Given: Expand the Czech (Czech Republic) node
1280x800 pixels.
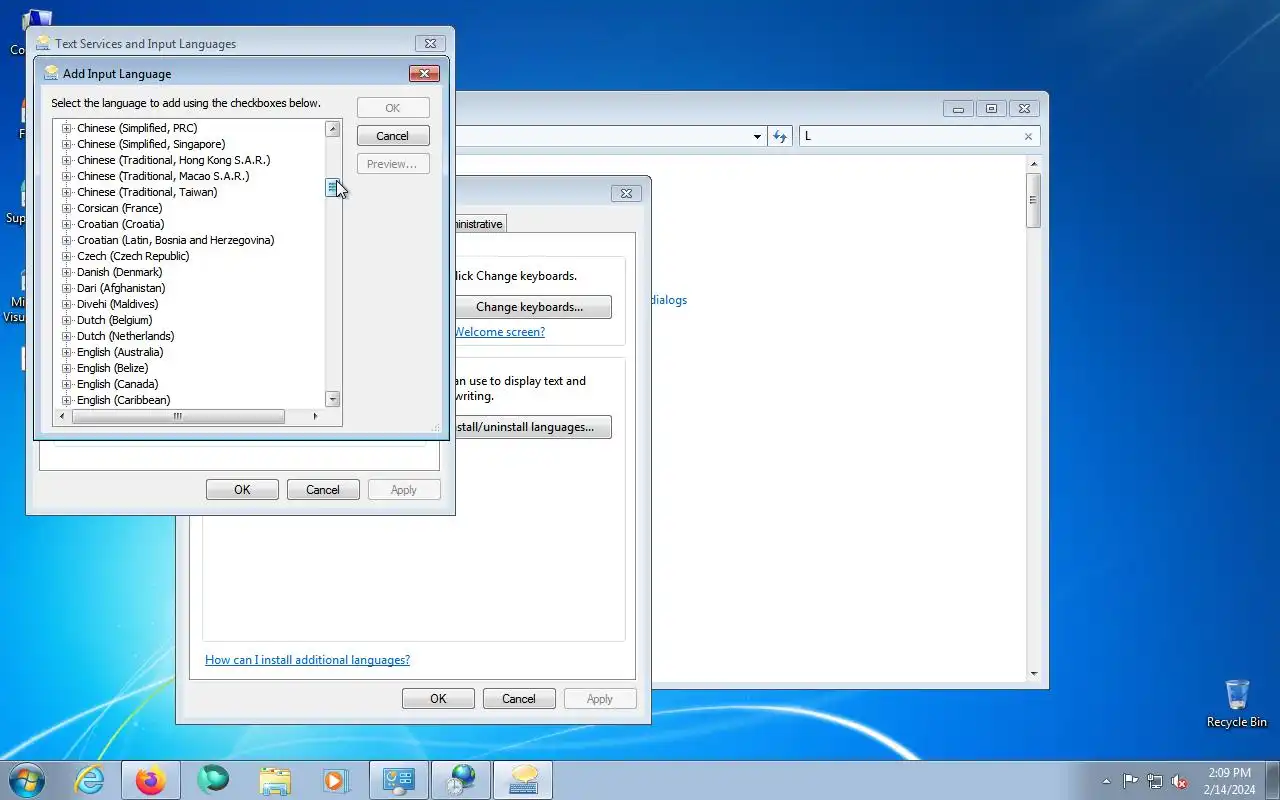Looking at the screenshot, I should click(x=67, y=256).
